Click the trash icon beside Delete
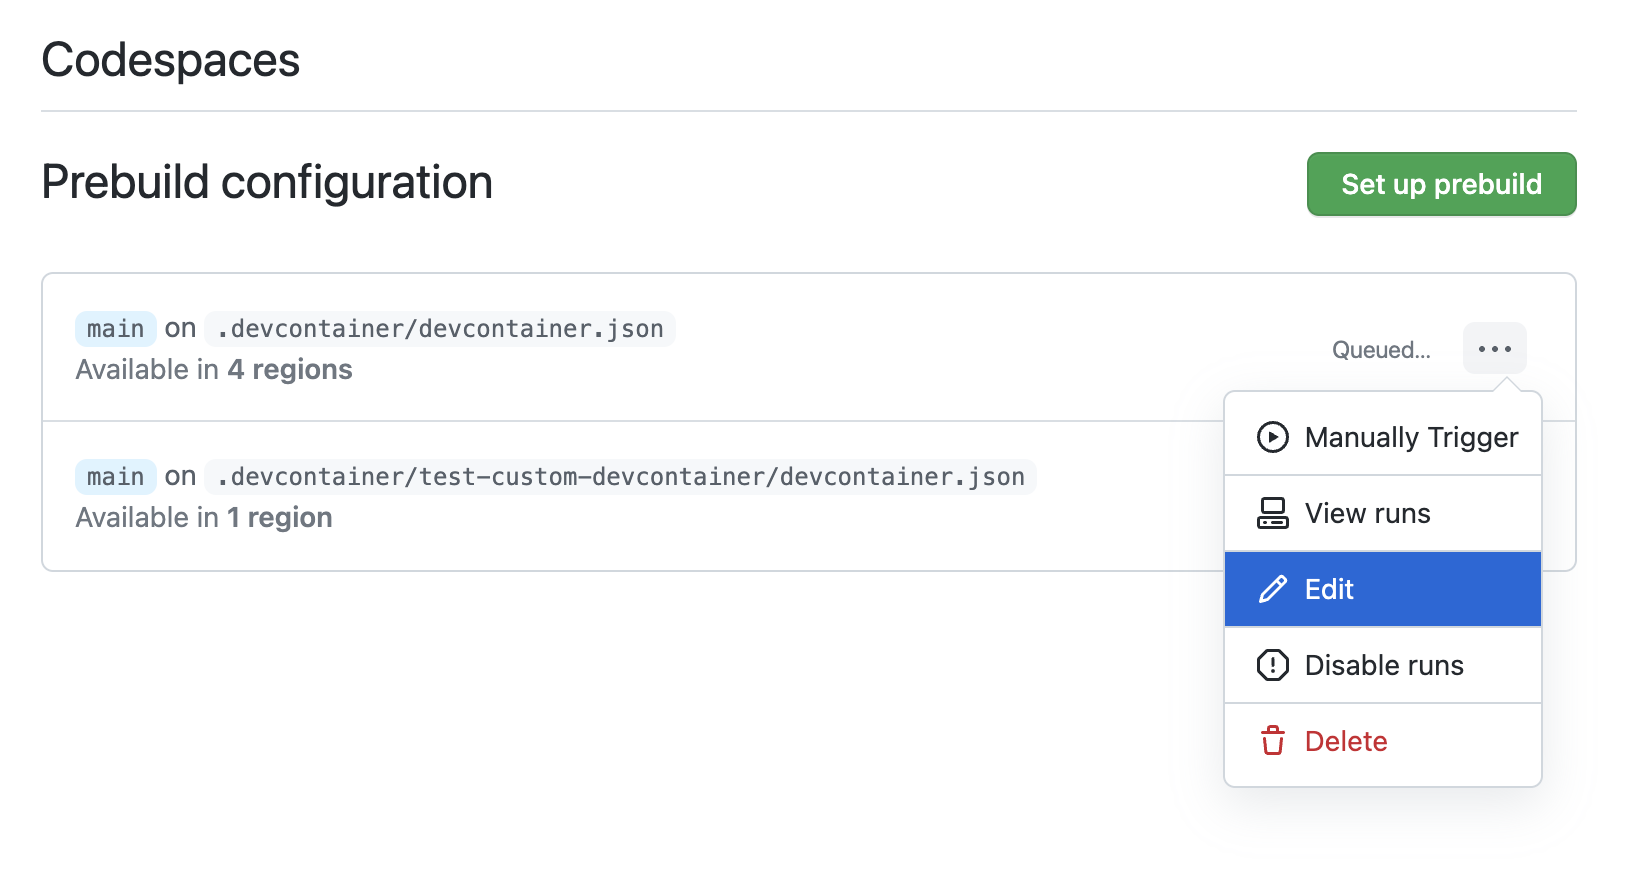This screenshot has width=1638, height=870. coord(1272,741)
